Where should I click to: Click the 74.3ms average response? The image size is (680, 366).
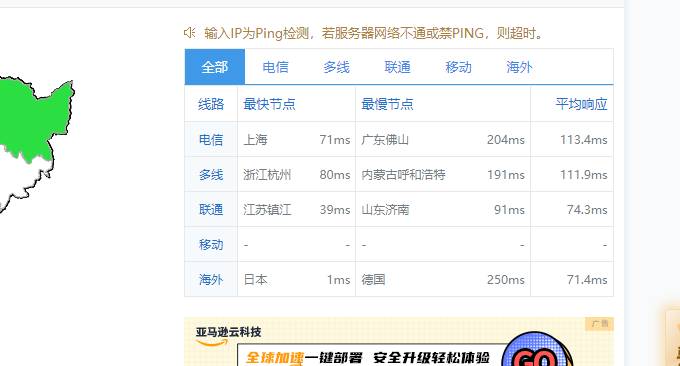pos(587,209)
